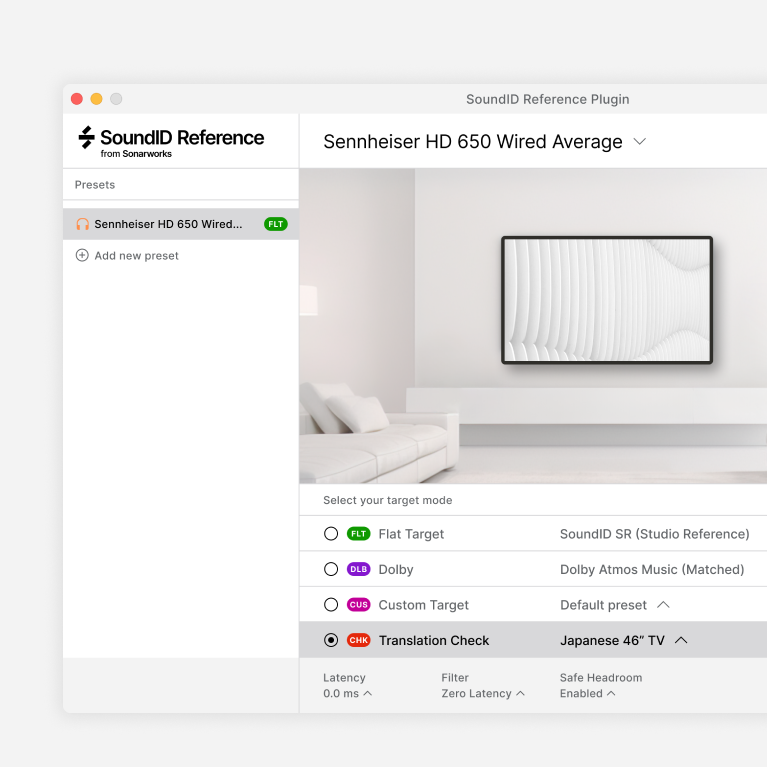Open the Filter Zero Latency chevron
Image resolution: width=767 pixels, height=767 pixels.
click(520, 694)
